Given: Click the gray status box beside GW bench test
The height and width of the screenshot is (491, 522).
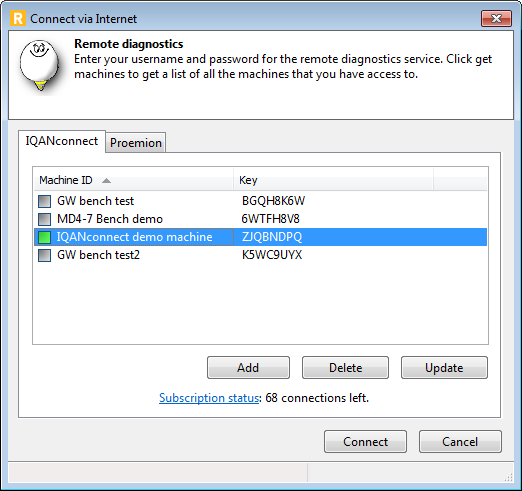Looking at the screenshot, I should pyautogui.click(x=44, y=201).
